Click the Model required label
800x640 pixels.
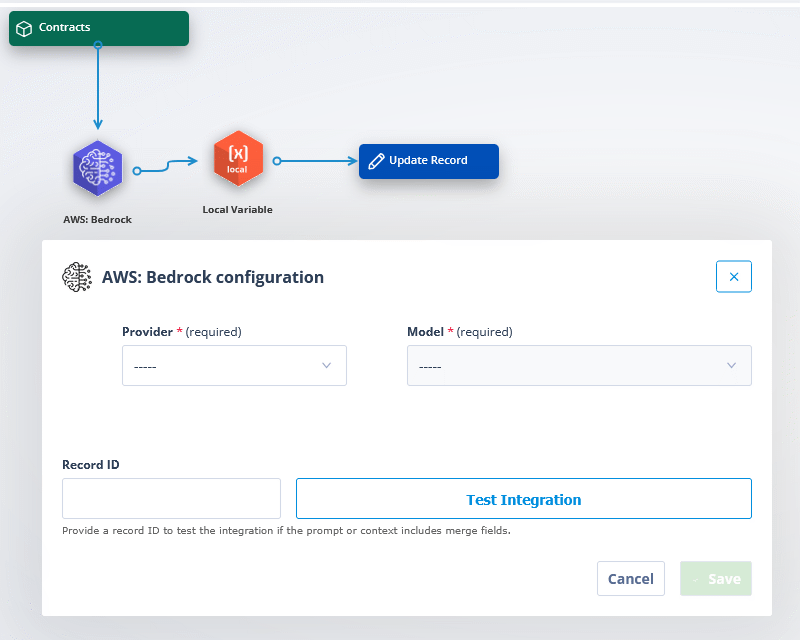tap(460, 332)
